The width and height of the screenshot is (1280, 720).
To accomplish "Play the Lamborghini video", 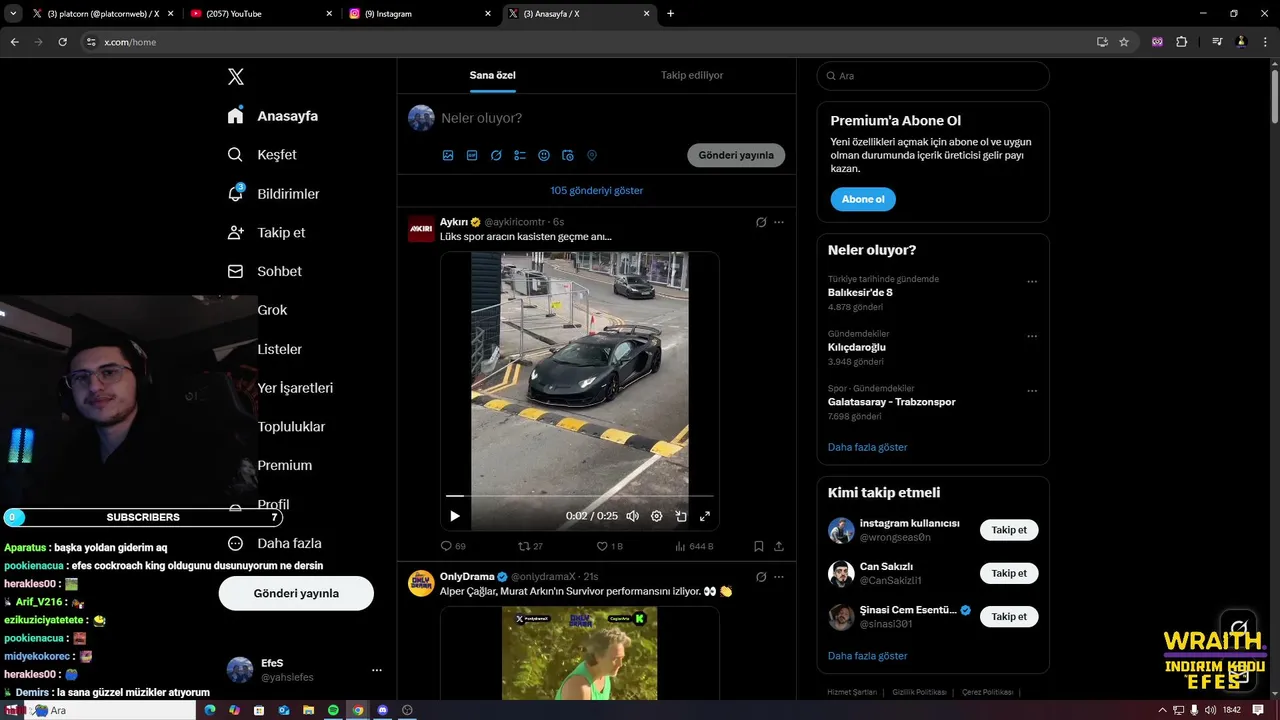I will pyautogui.click(x=454, y=516).
